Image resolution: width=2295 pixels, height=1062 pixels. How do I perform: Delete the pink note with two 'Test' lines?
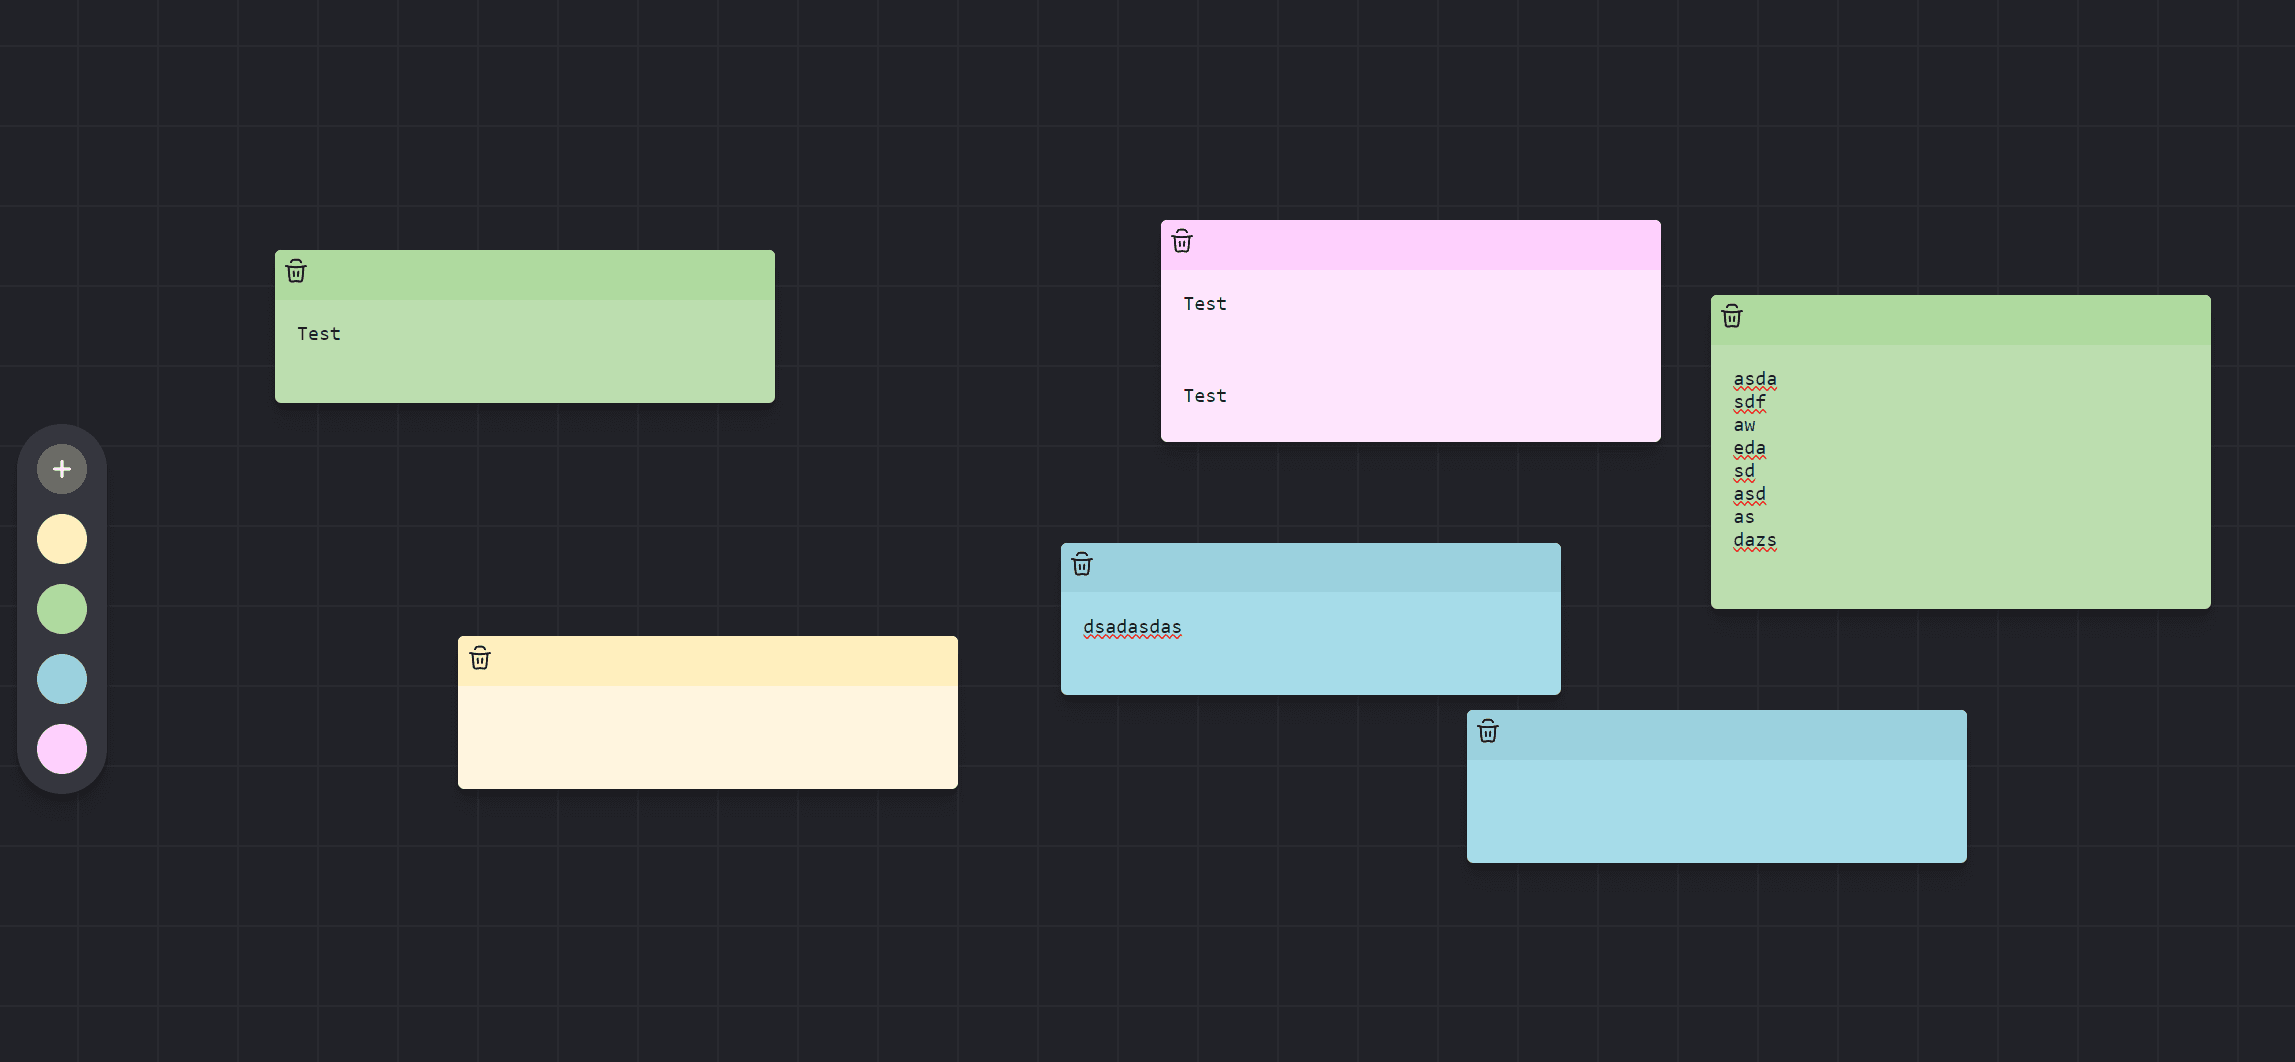1182,241
